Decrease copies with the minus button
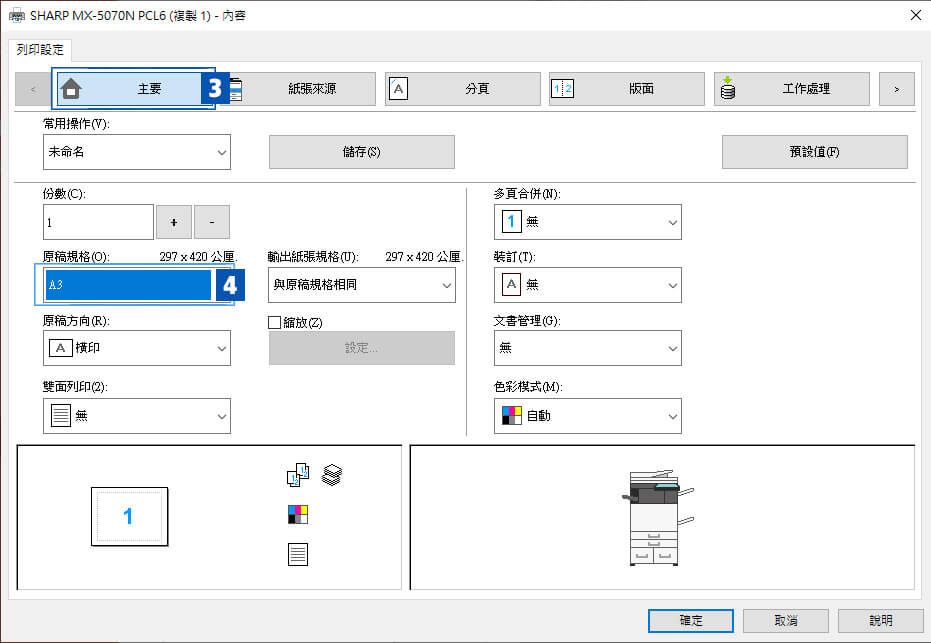931x643 pixels. (x=212, y=222)
